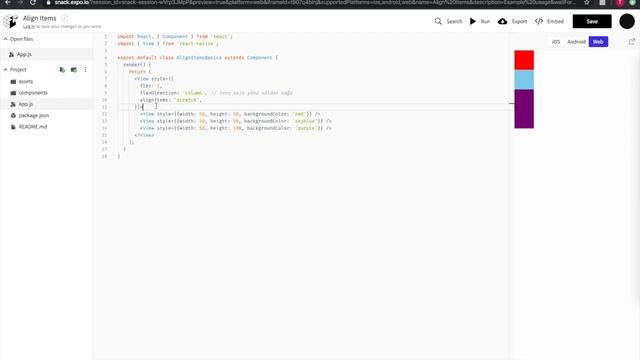This screenshot has width=640, height=360.
Task: Open the user avatar menu
Action: [x=627, y=21]
